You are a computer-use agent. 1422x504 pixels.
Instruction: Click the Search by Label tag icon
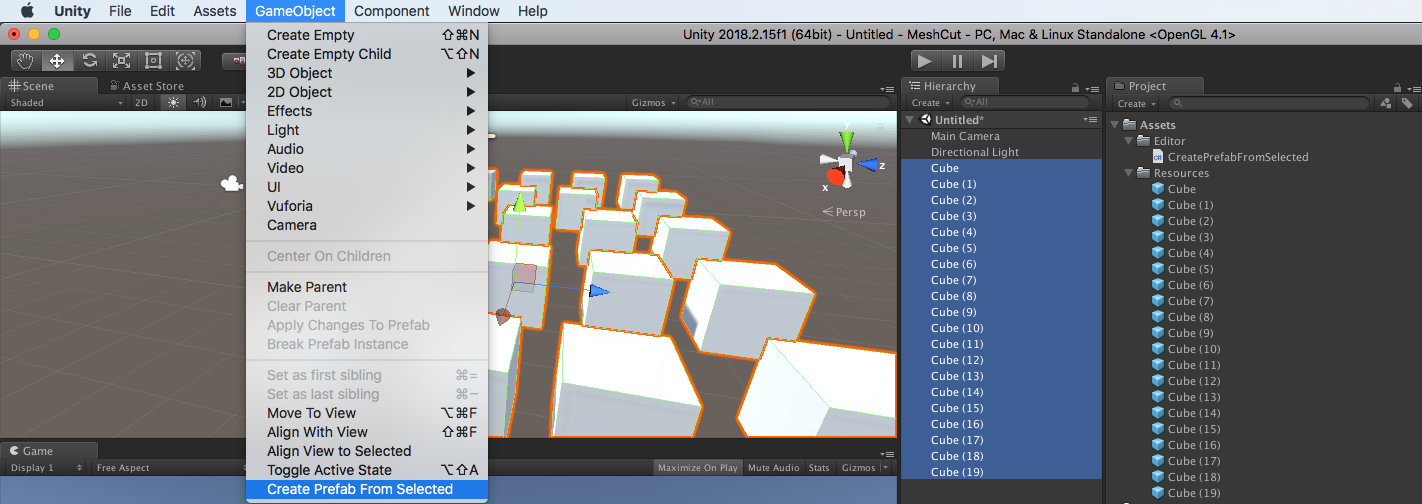(x=1407, y=103)
